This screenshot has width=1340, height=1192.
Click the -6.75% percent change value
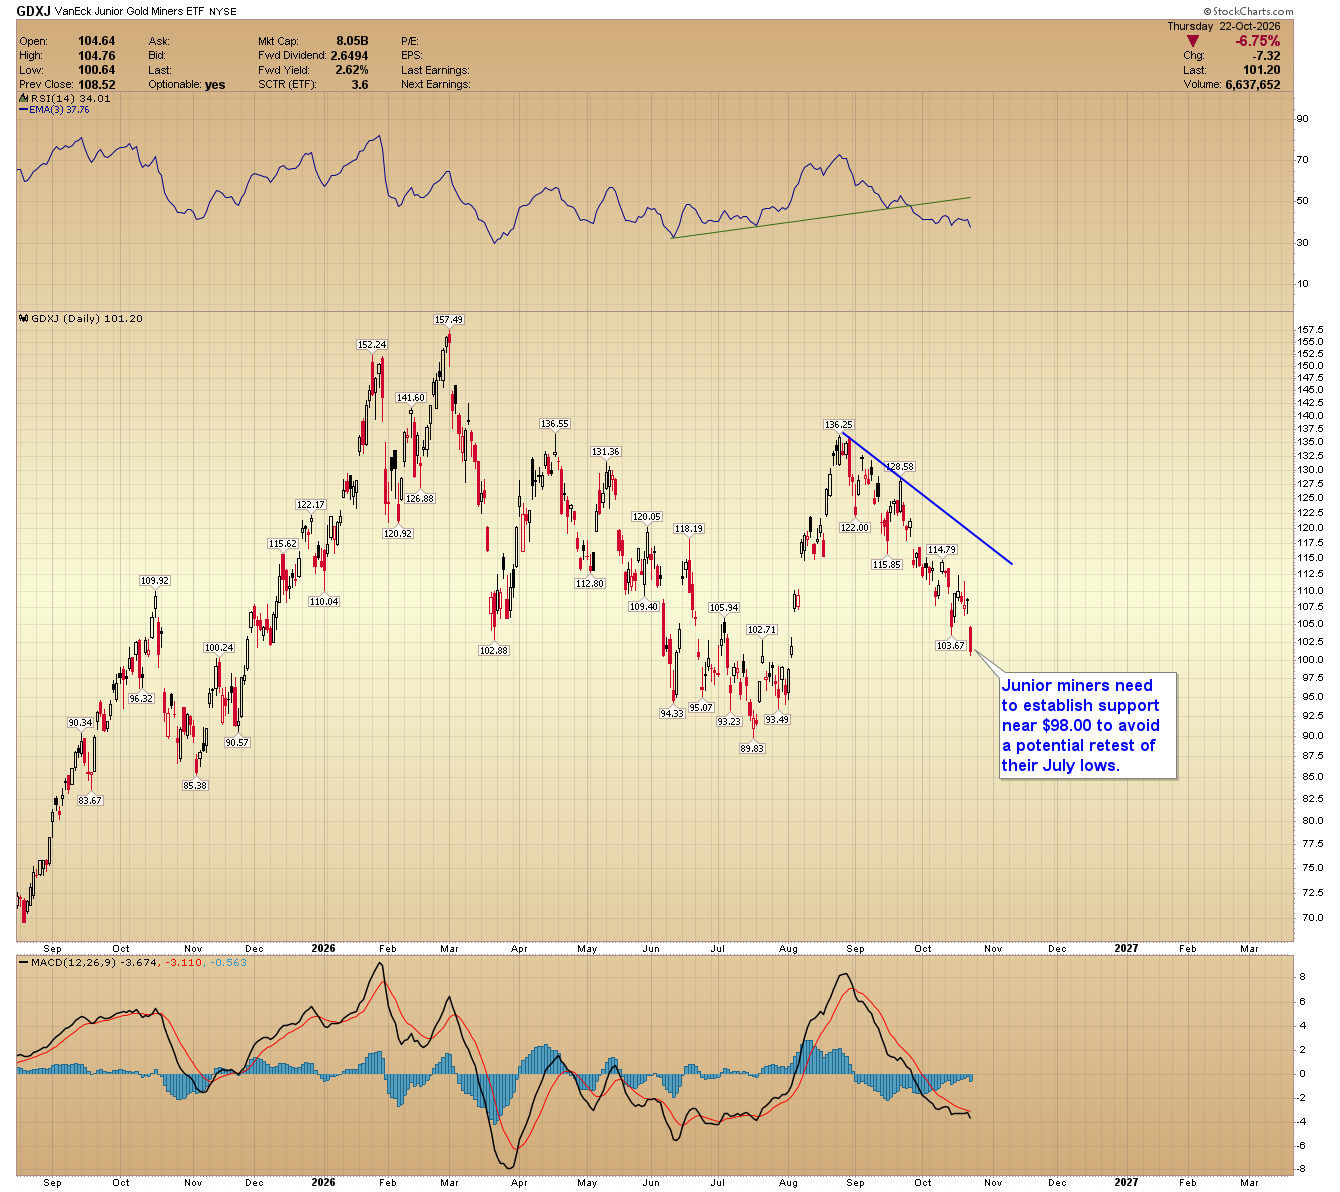[x=1257, y=41]
